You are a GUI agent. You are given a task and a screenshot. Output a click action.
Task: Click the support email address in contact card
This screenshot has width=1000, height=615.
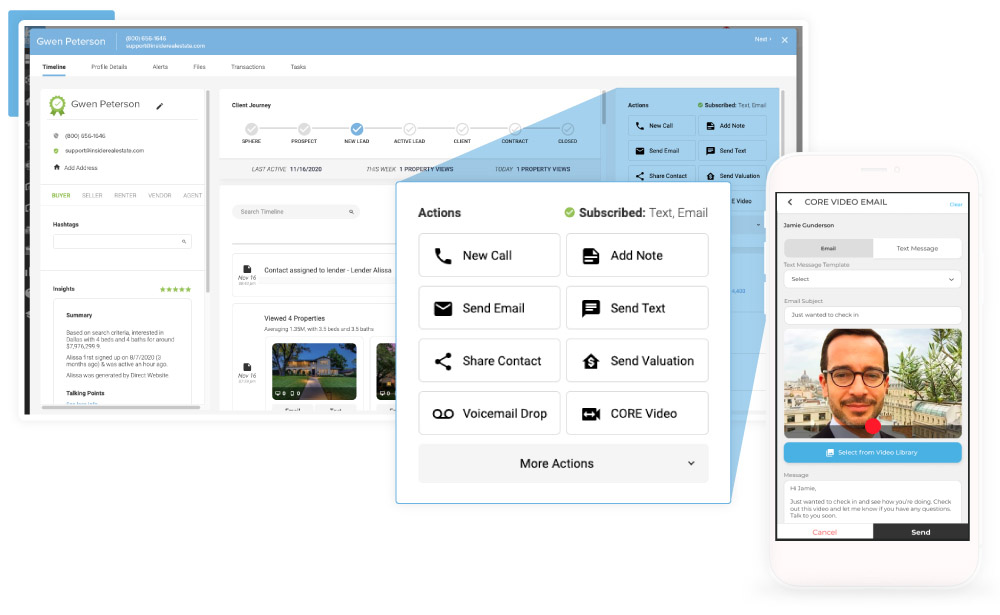click(105, 151)
